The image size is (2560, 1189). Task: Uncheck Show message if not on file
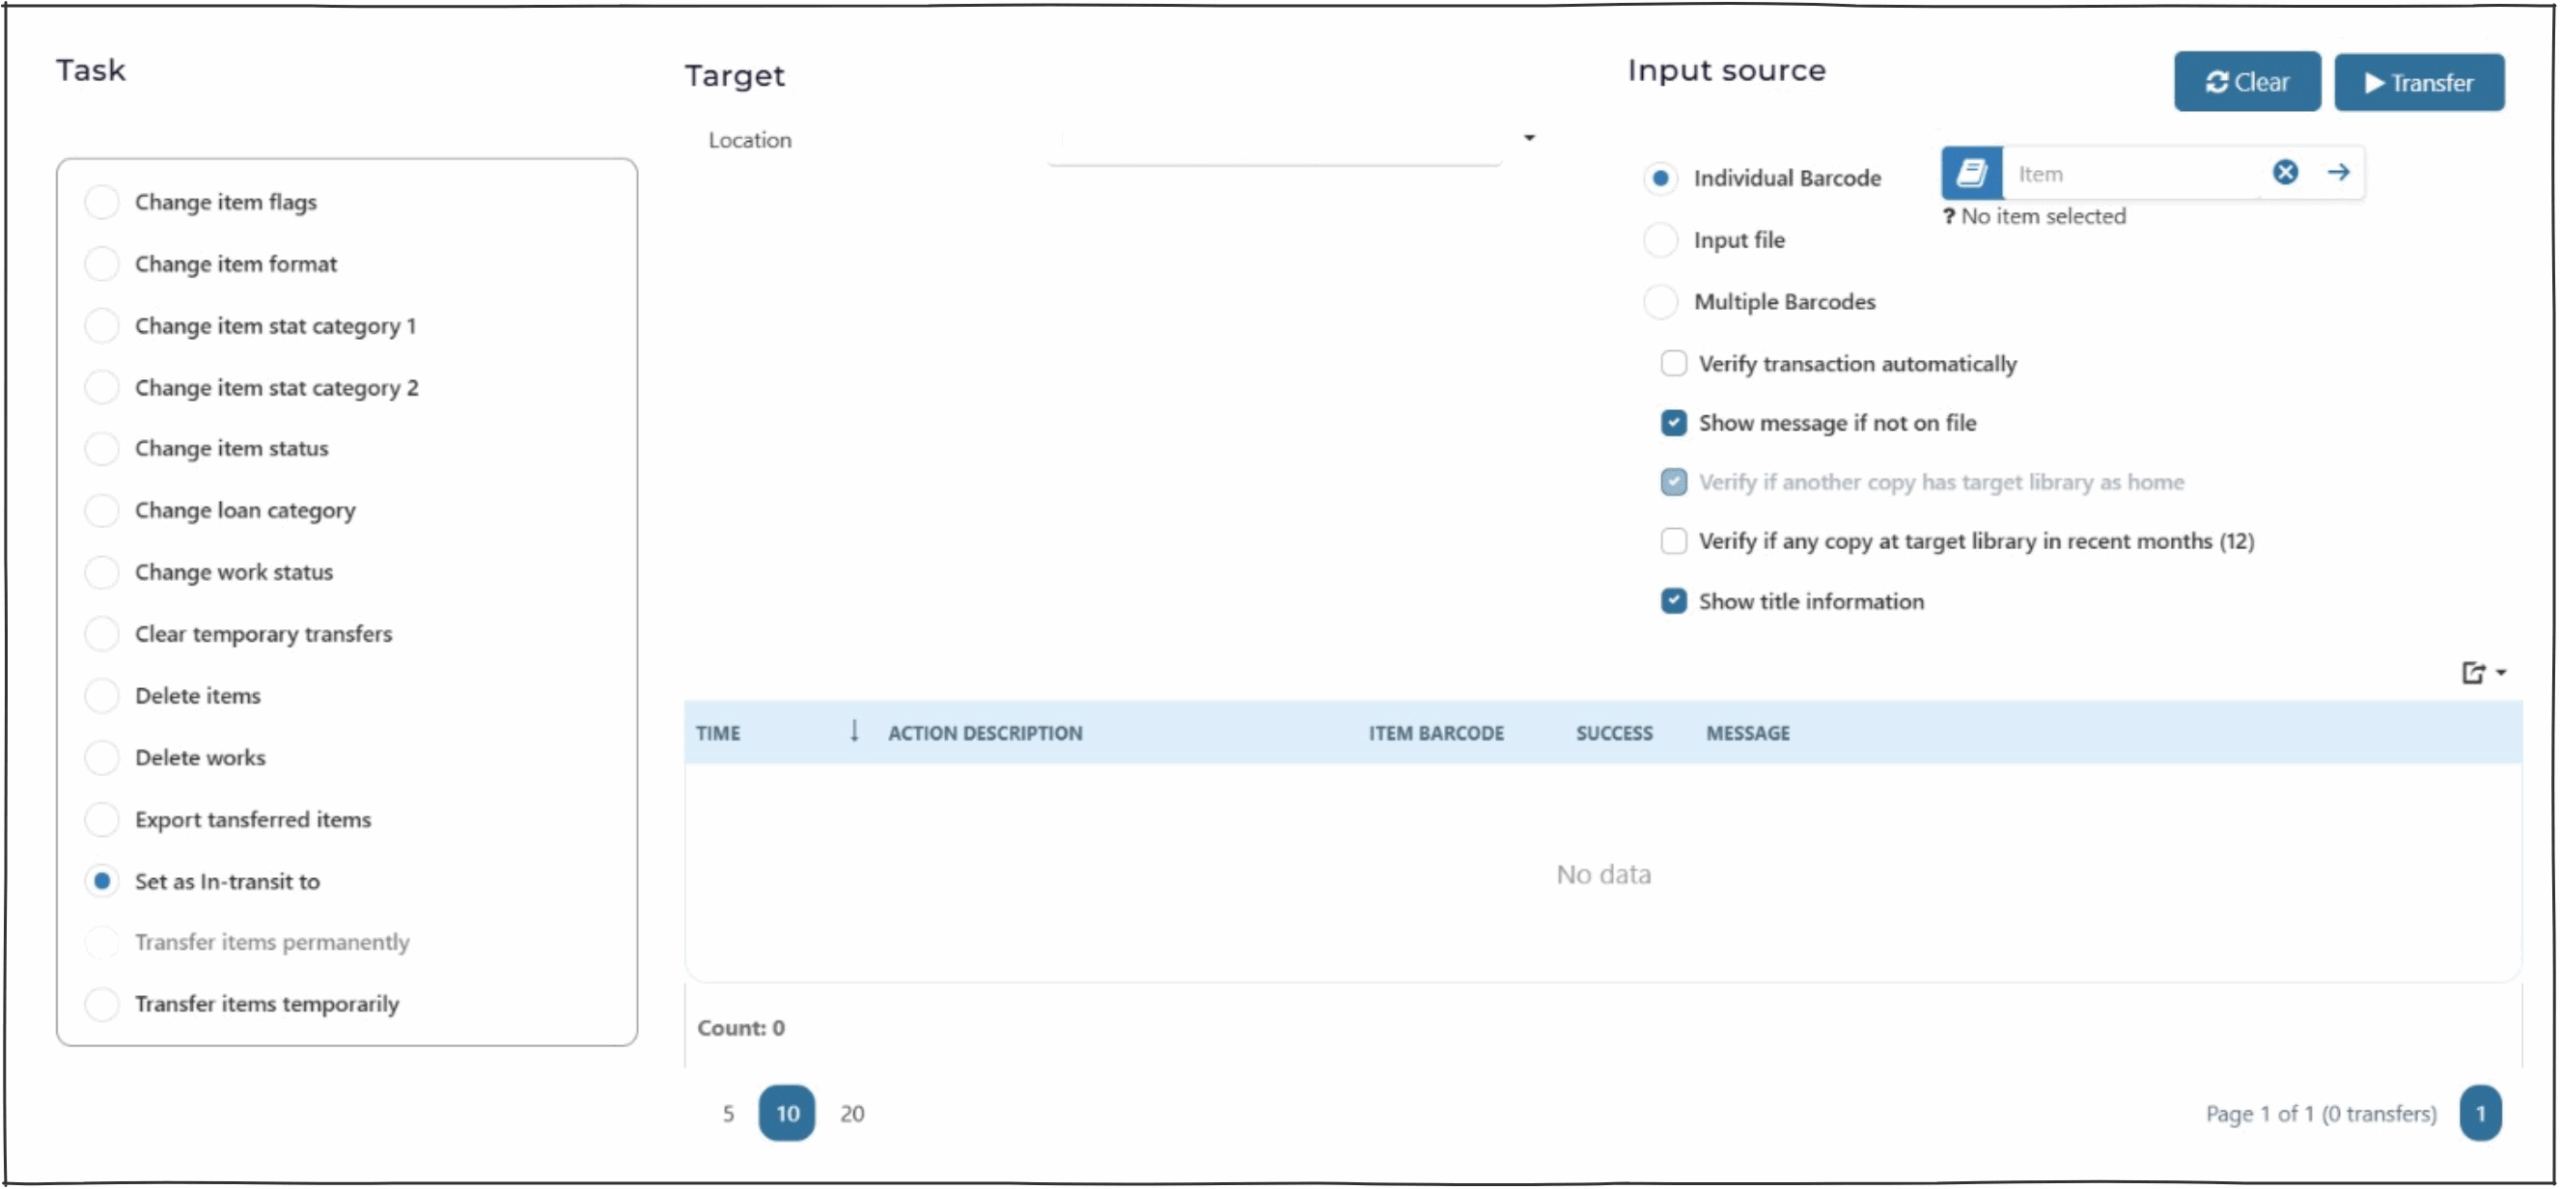click(1673, 422)
